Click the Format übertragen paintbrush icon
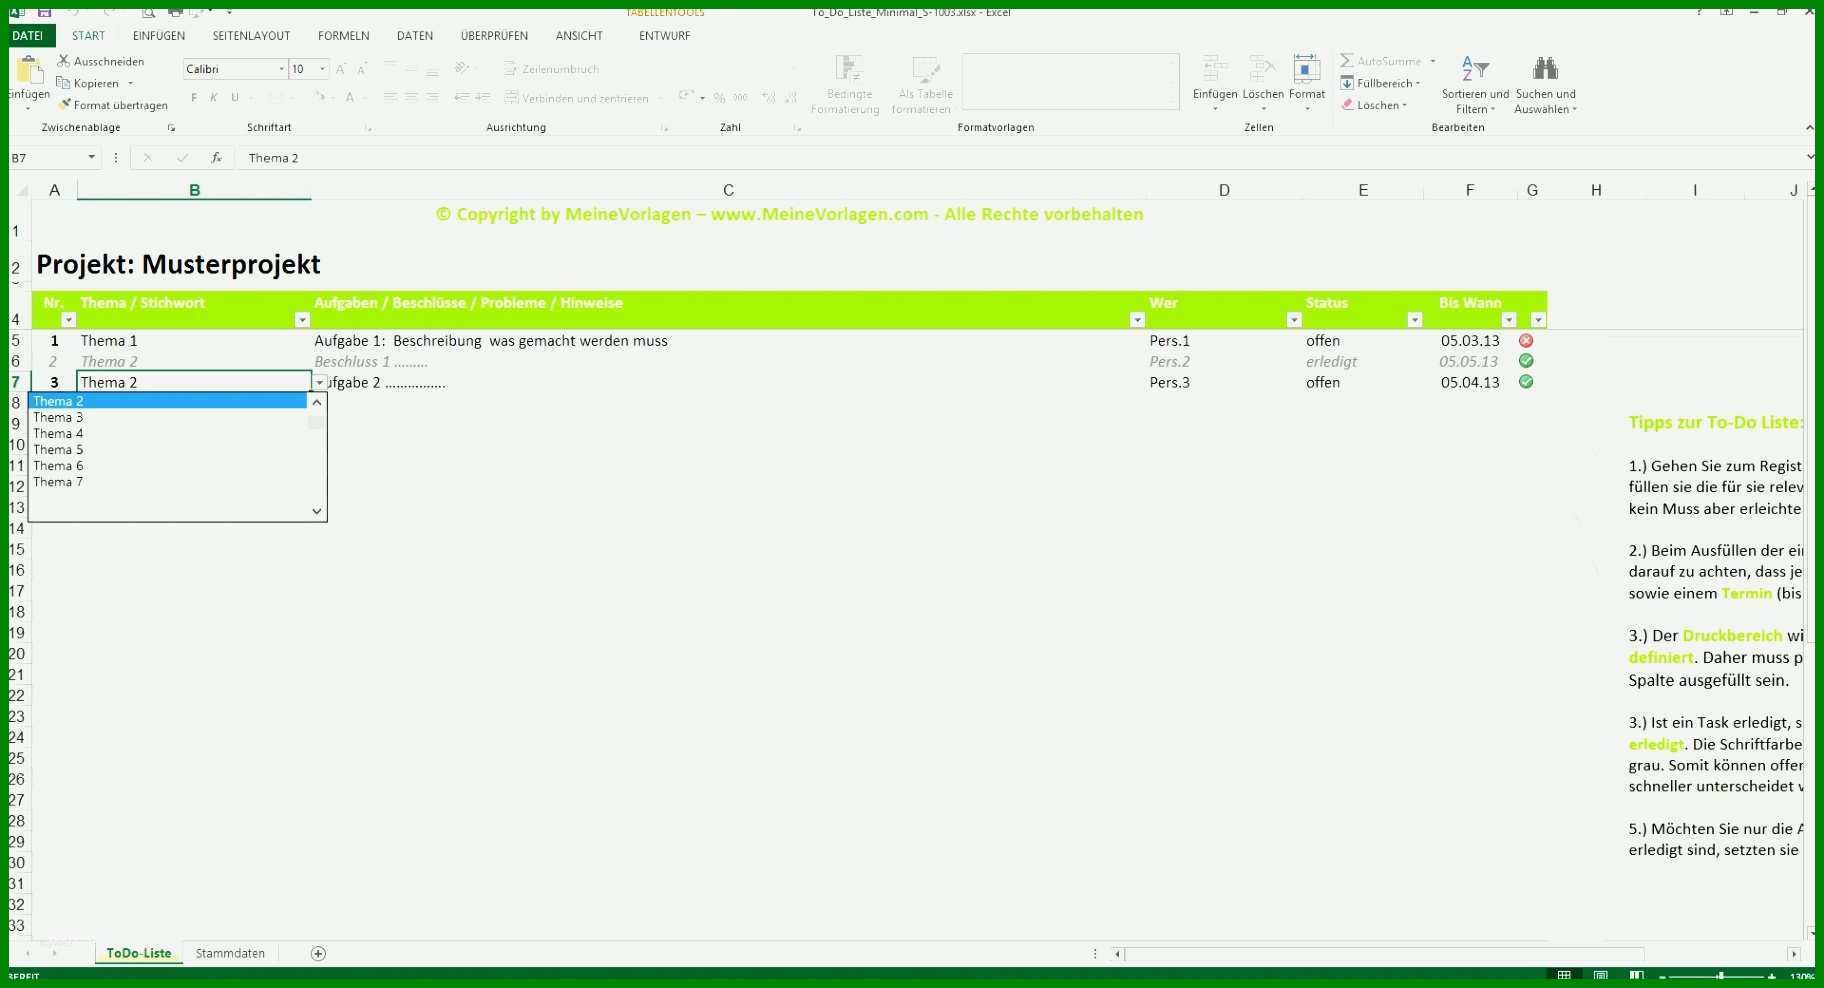Image resolution: width=1824 pixels, height=988 pixels. (x=64, y=104)
